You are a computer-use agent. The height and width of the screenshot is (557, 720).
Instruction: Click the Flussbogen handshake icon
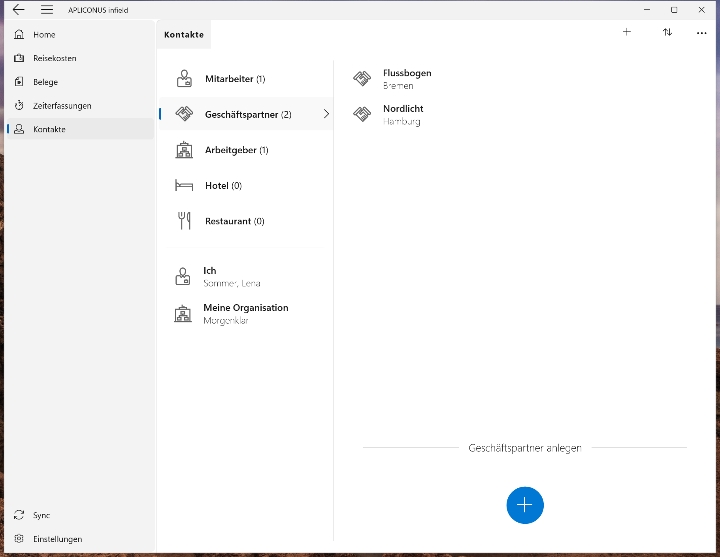coord(362,79)
